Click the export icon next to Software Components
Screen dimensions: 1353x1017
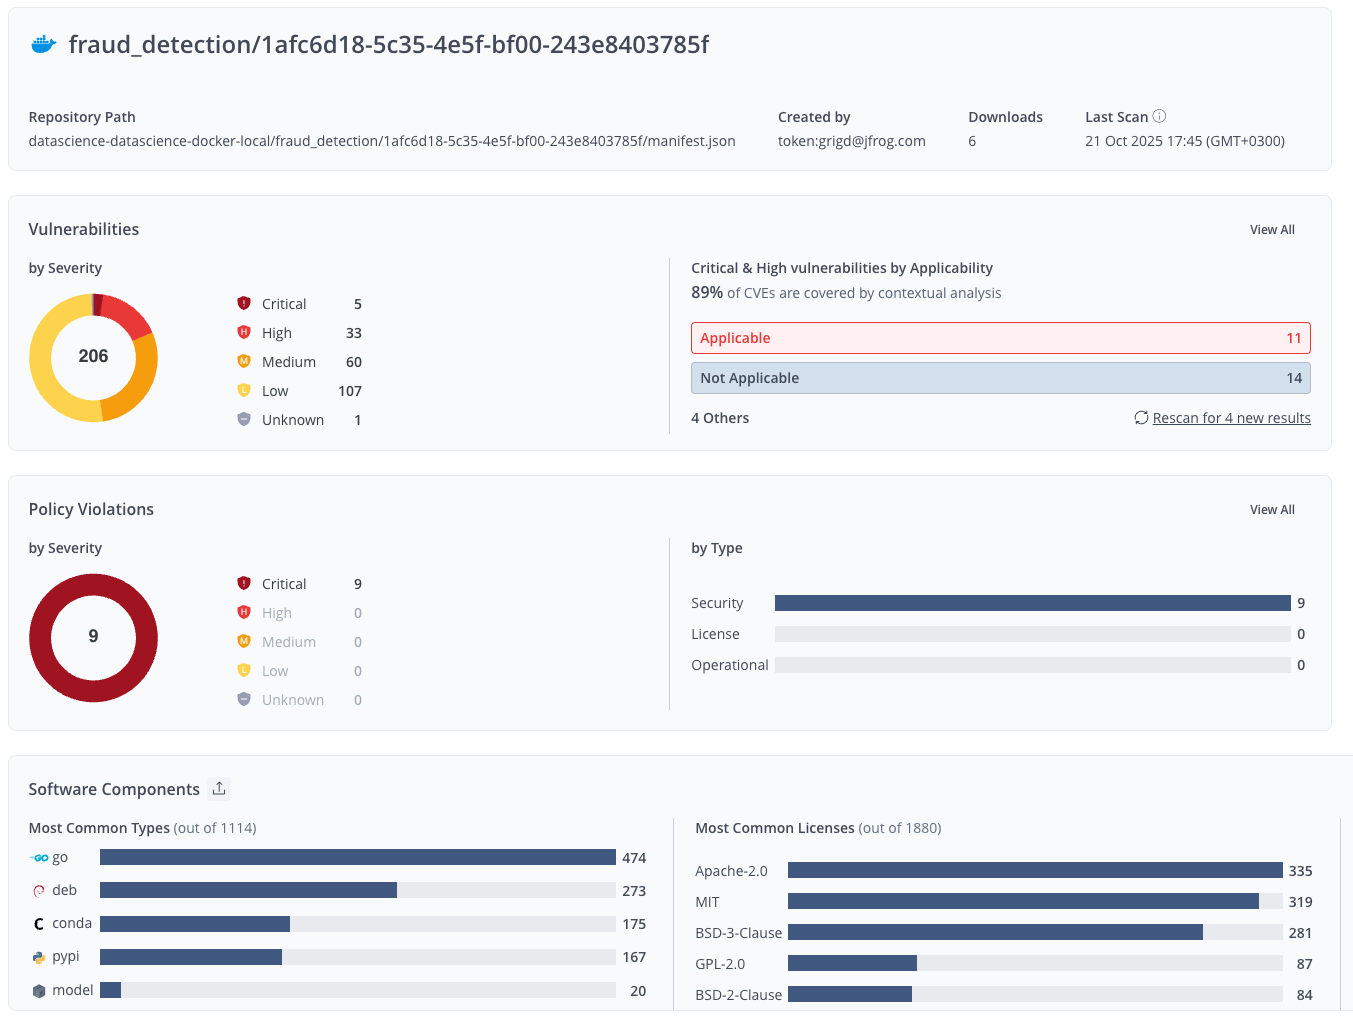click(219, 789)
